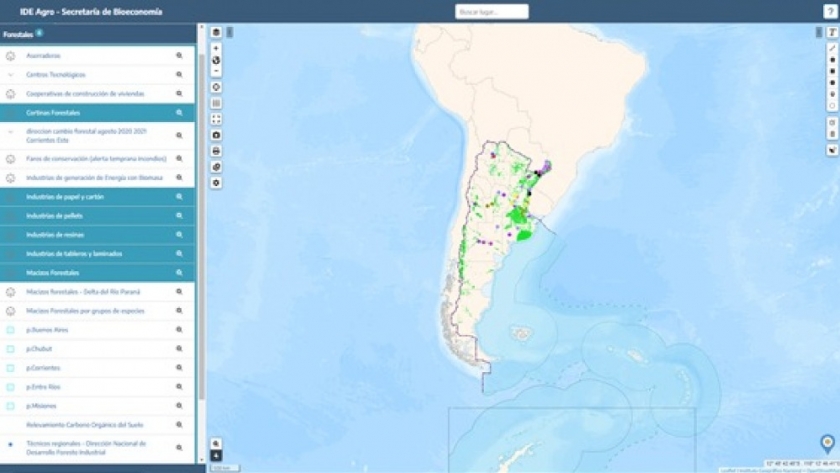This screenshot has width=840, height=473.
Task: Click the down arrow button at map bottom-left
Action: tap(216, 455)
